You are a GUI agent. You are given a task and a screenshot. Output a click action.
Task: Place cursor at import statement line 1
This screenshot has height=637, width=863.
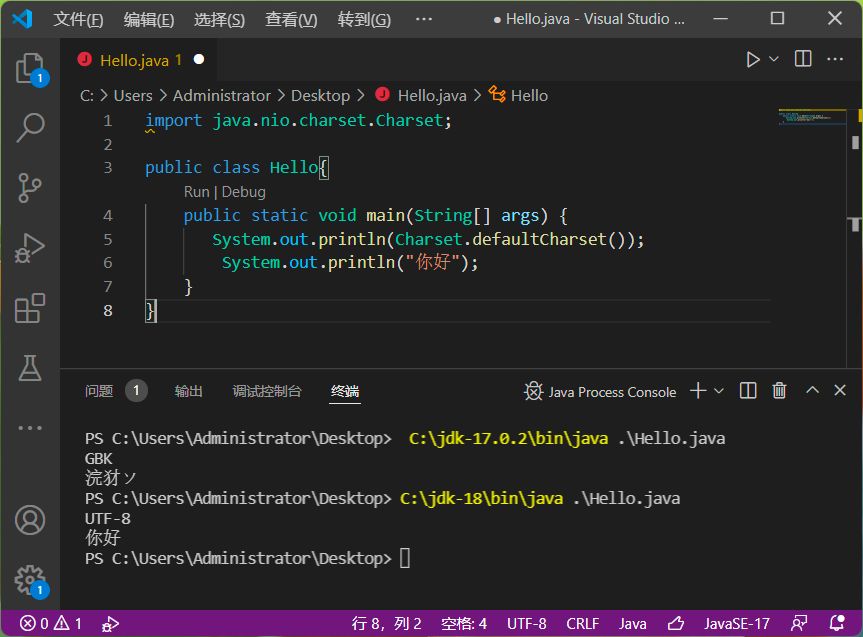click(298, 121)
